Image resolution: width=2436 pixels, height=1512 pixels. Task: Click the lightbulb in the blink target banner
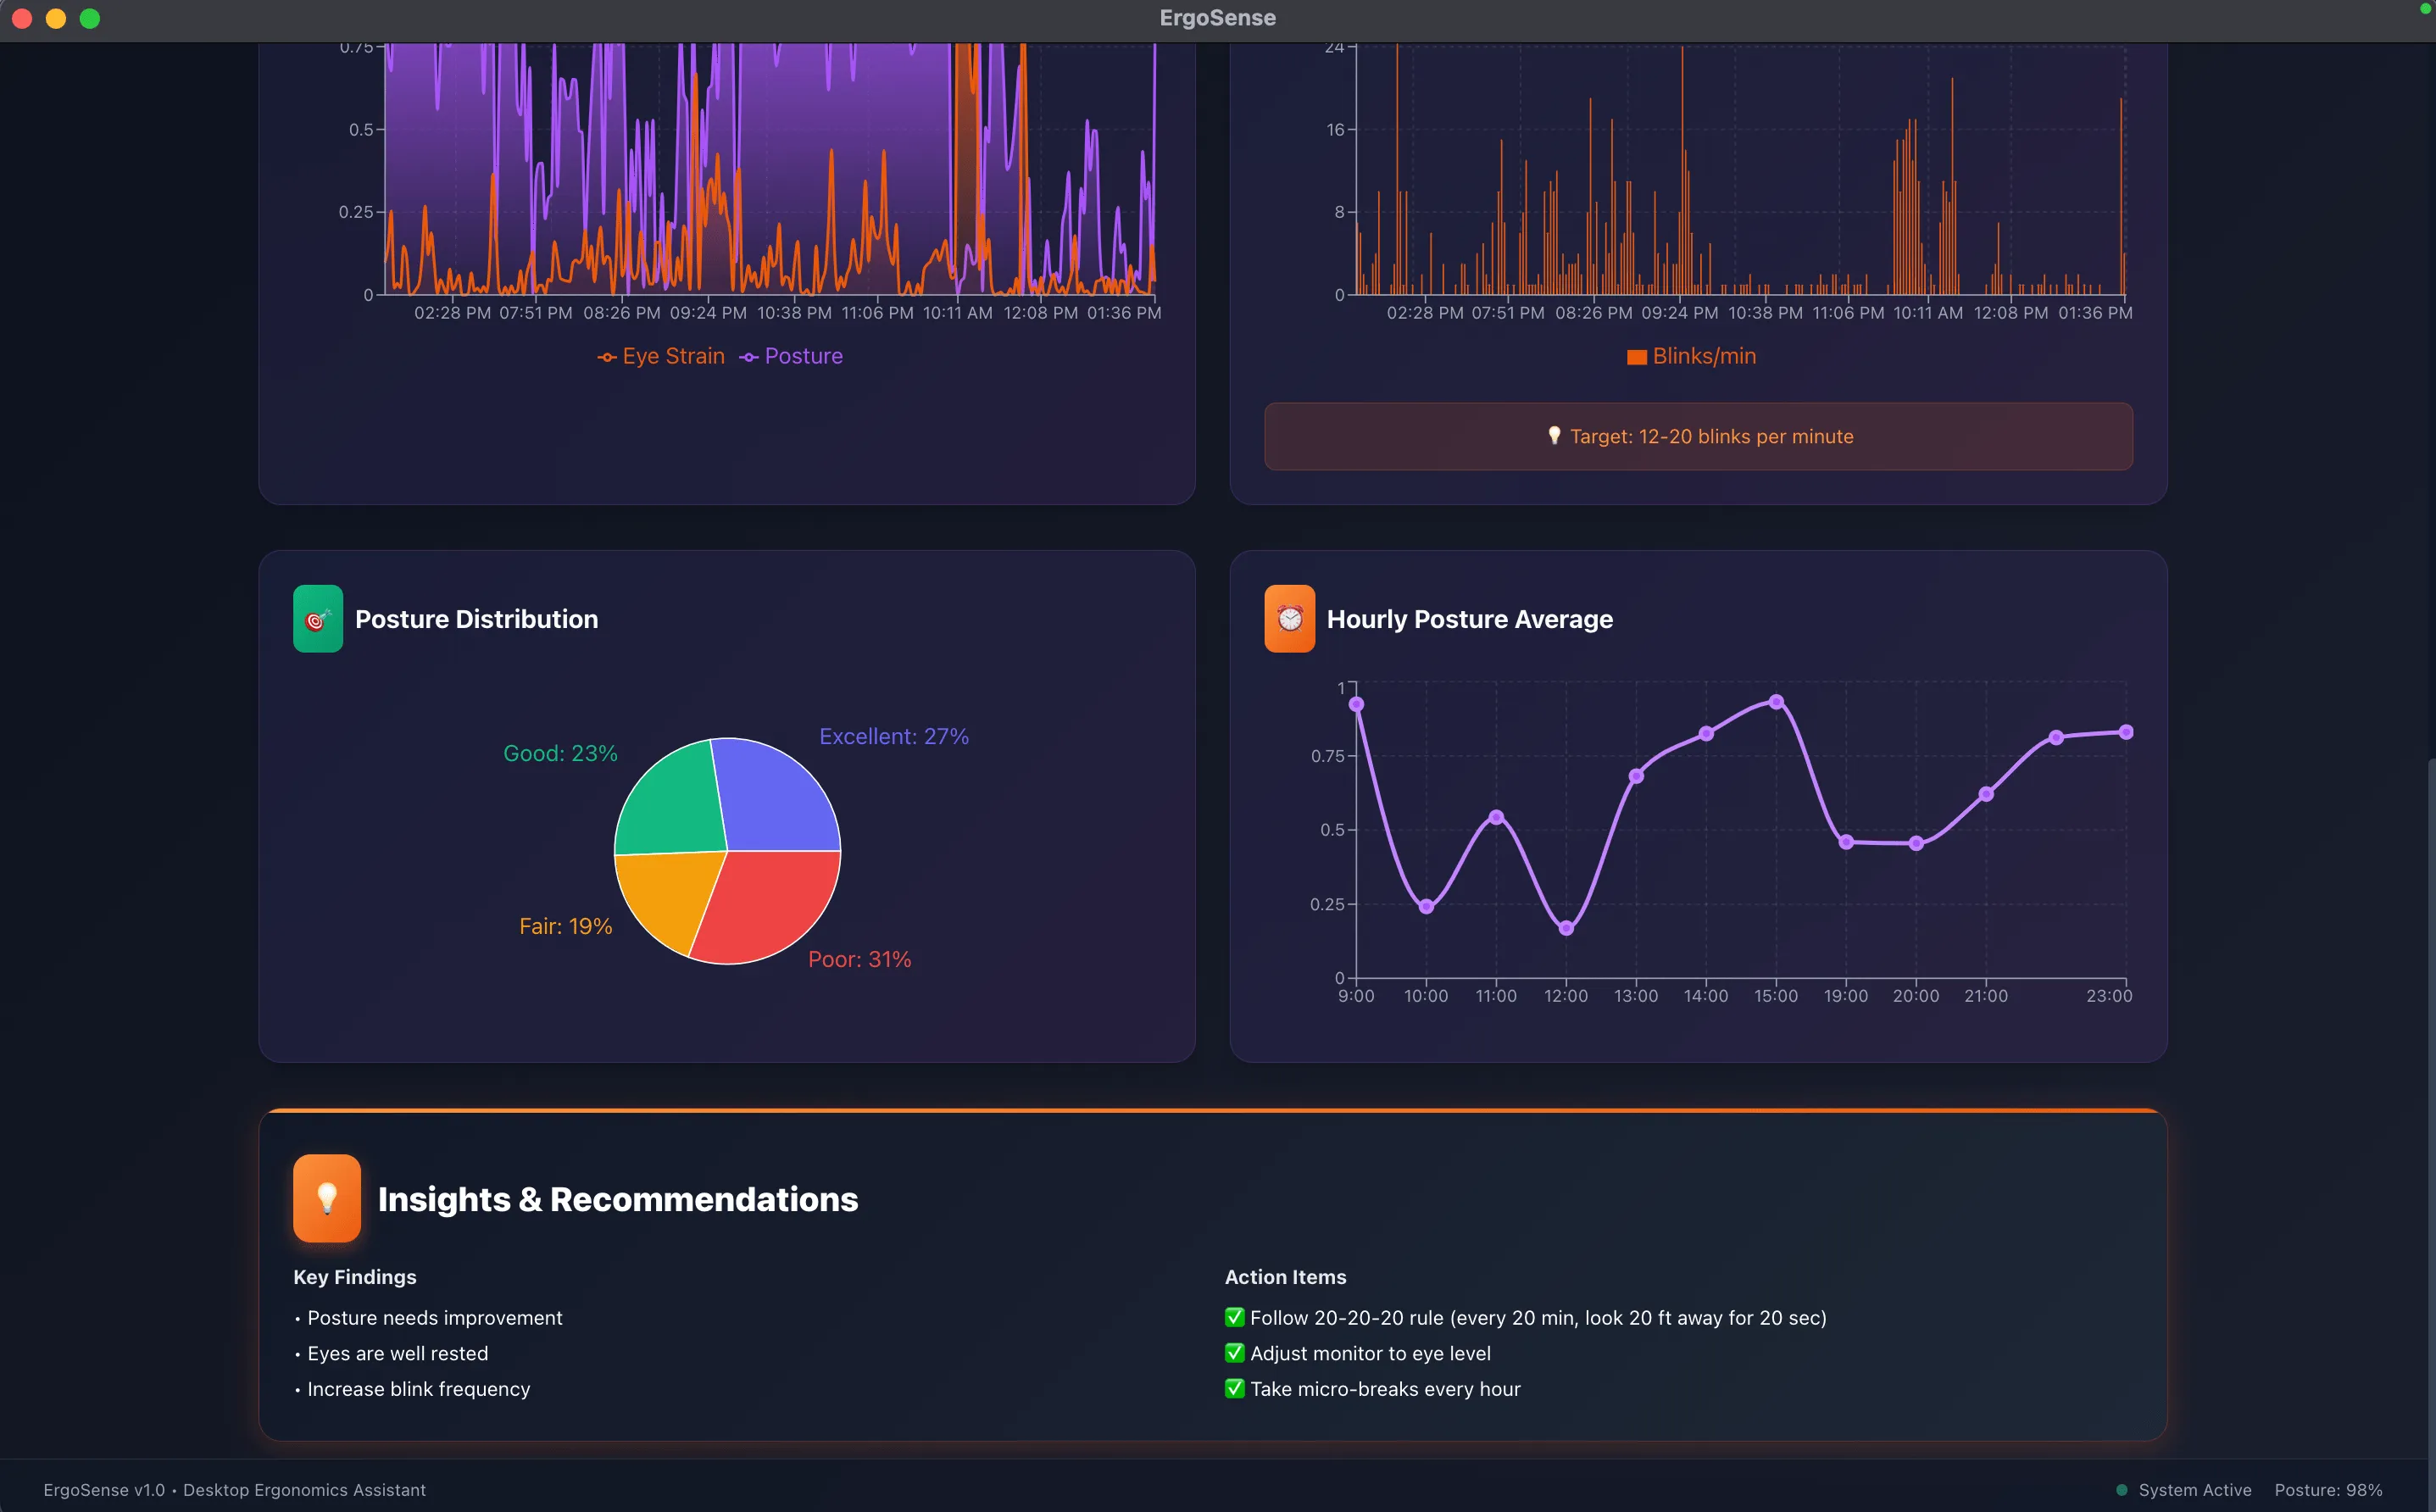click(1554, 436)
